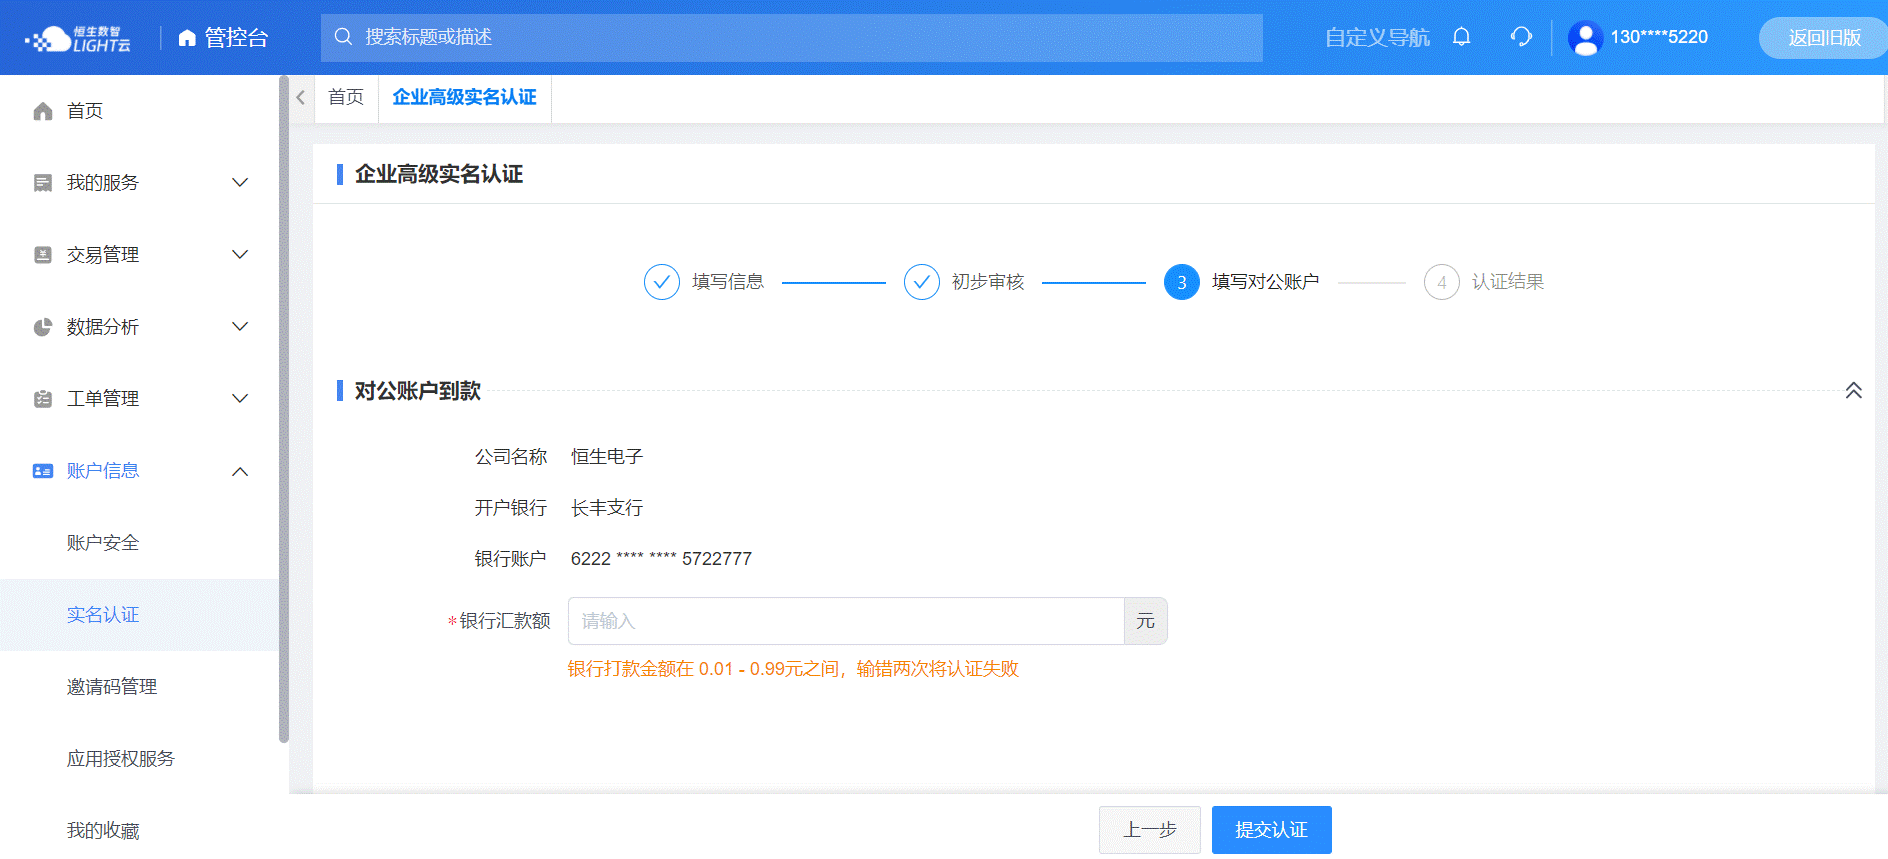The width and height of the screenshot is (1888, 859).
Task: Click the 填写对公账户 step label
Action: [x=1266, y=282]
